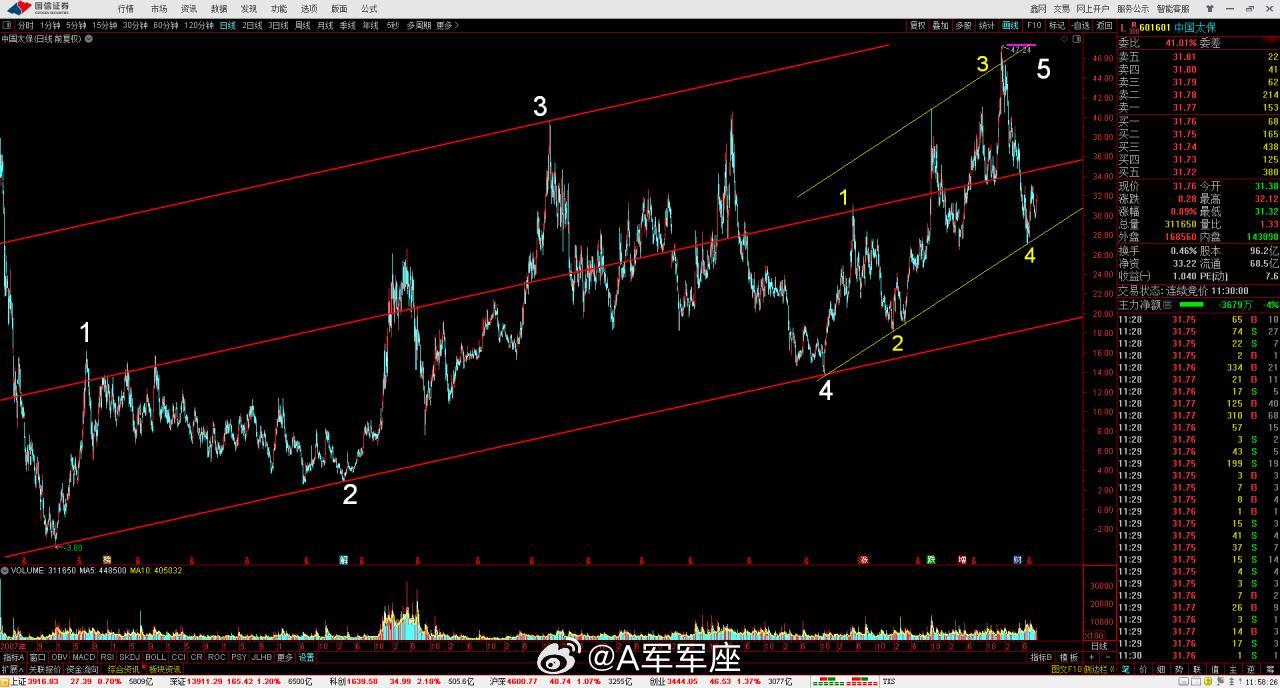The image size is (1280, 688).
Task: Click stock code 601601 in quote panel
Action: coord(1154,27)
